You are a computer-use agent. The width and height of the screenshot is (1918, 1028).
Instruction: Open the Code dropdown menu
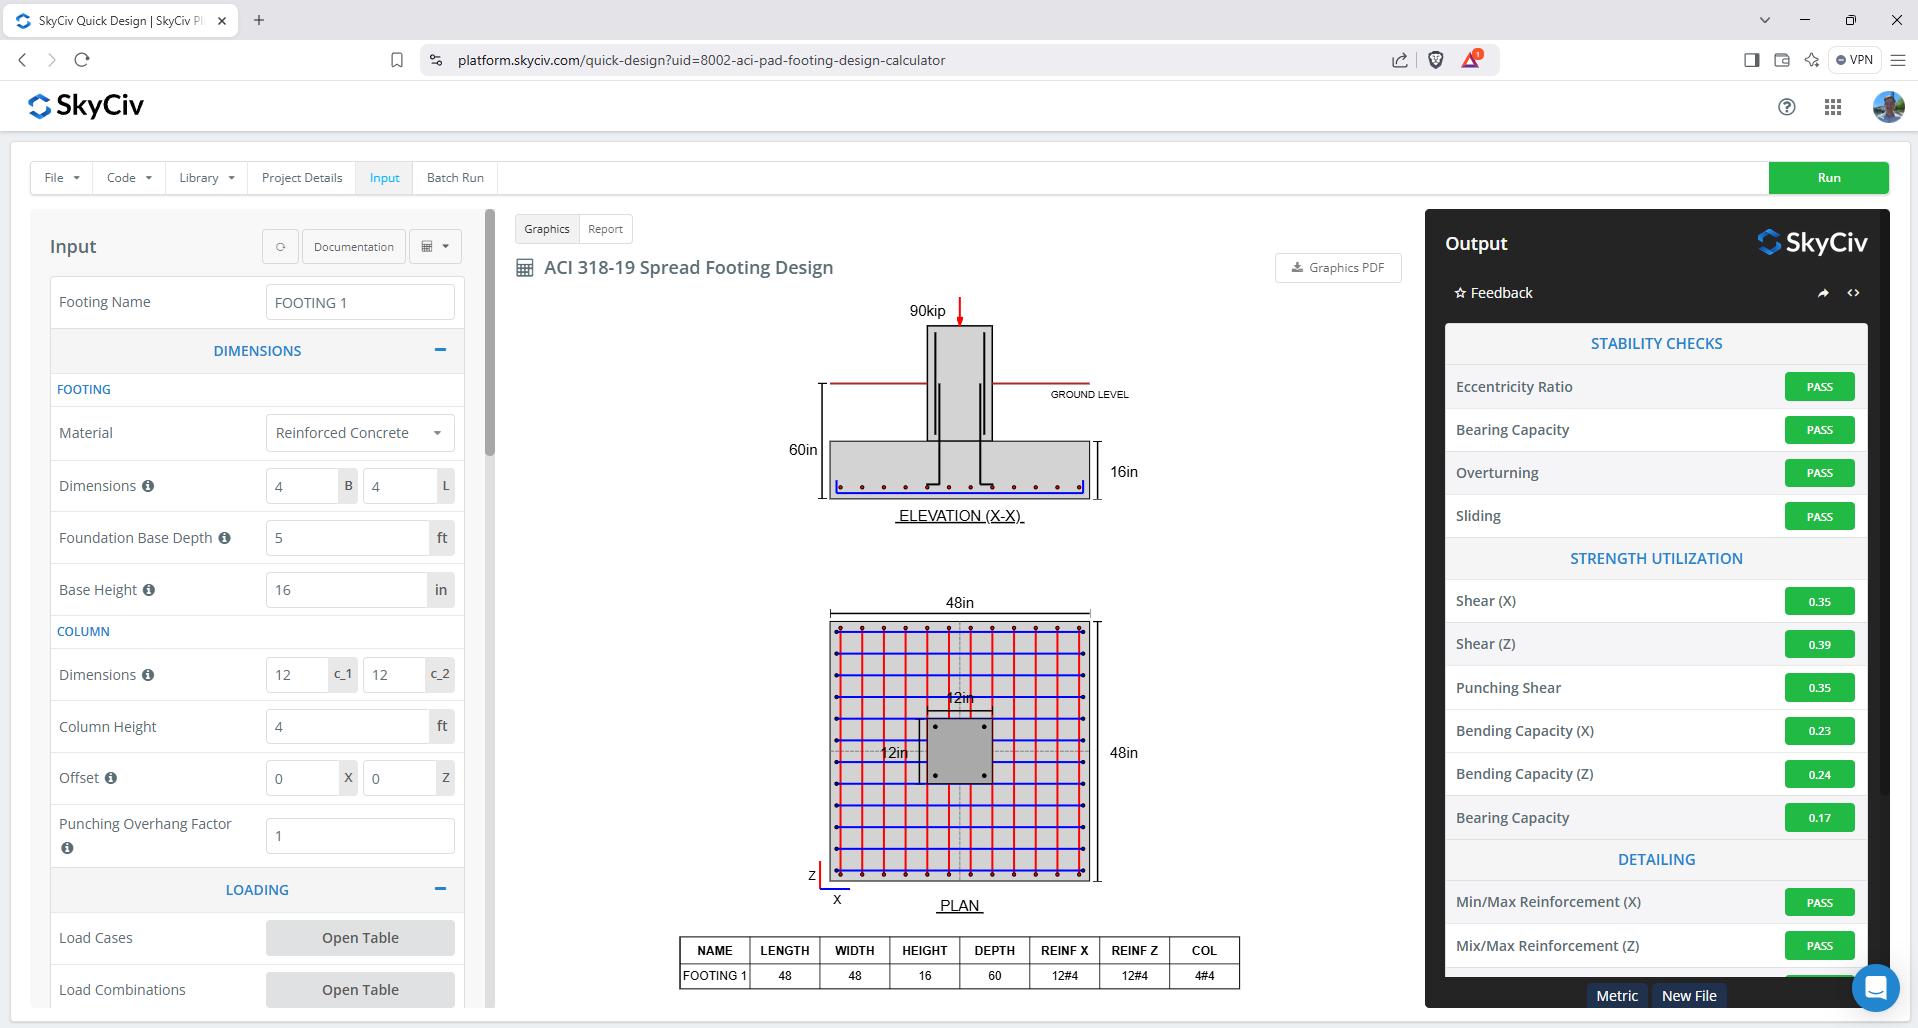point(129,178)
